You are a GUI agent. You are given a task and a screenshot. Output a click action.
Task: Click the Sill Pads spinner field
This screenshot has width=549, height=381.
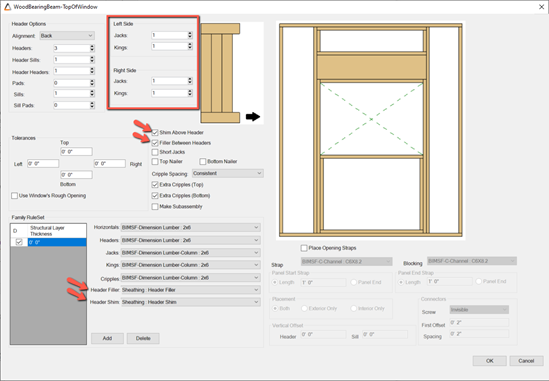coord(74,105)
